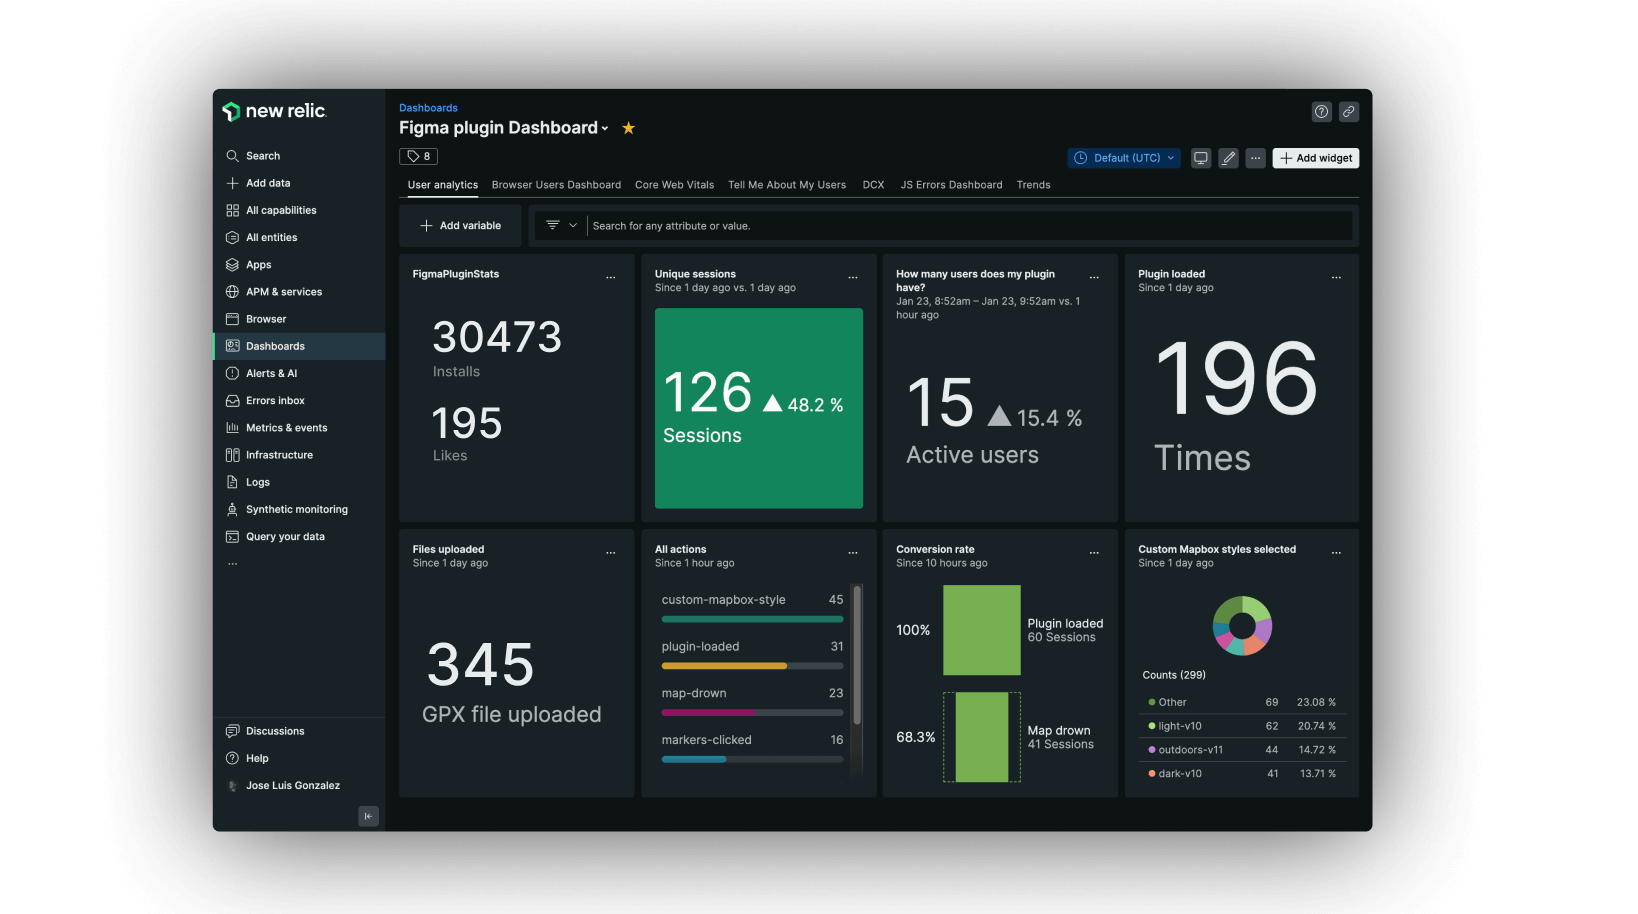Toggle the outdoors-v11 legend entry
This screenshot has width=1638, height=914.
click(1241, 750)
